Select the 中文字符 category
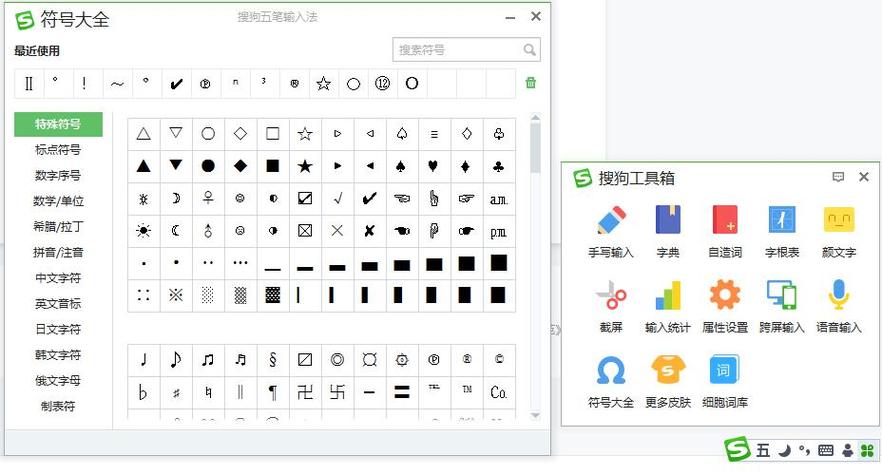The width and height of the screenshot is (882, 475). coord(58,278)
